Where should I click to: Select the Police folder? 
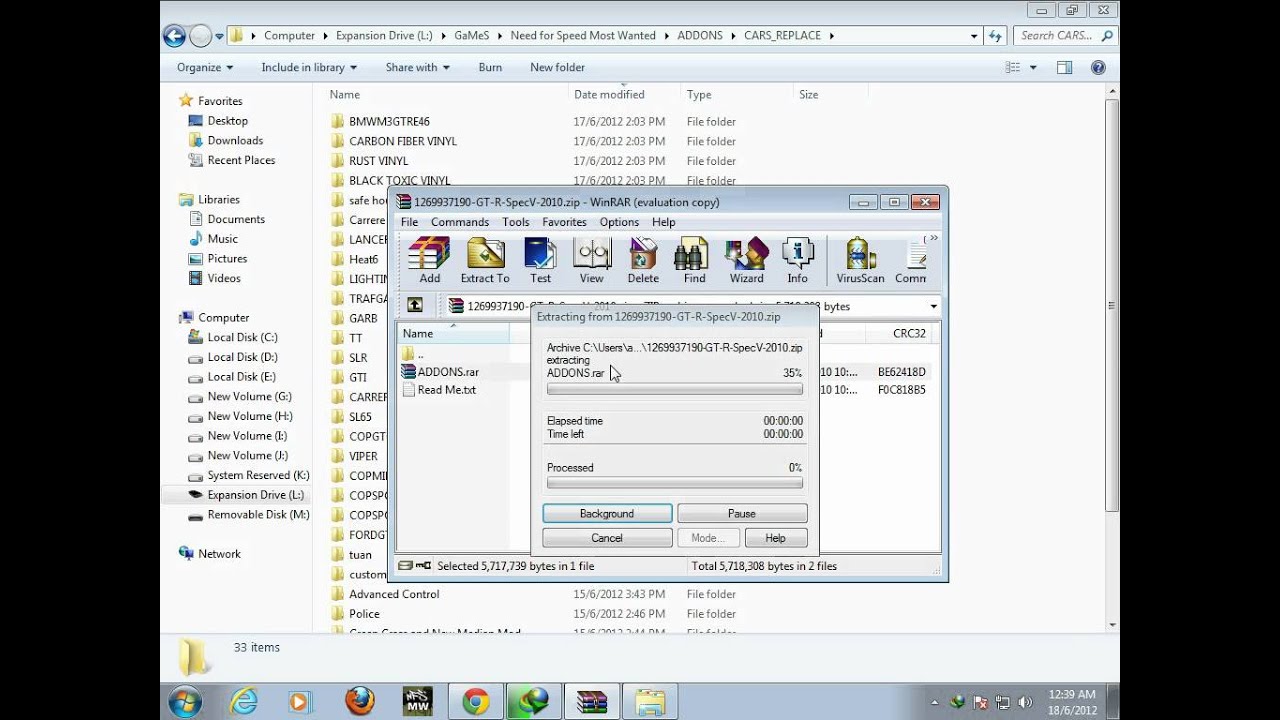click(x=364, y=614)
